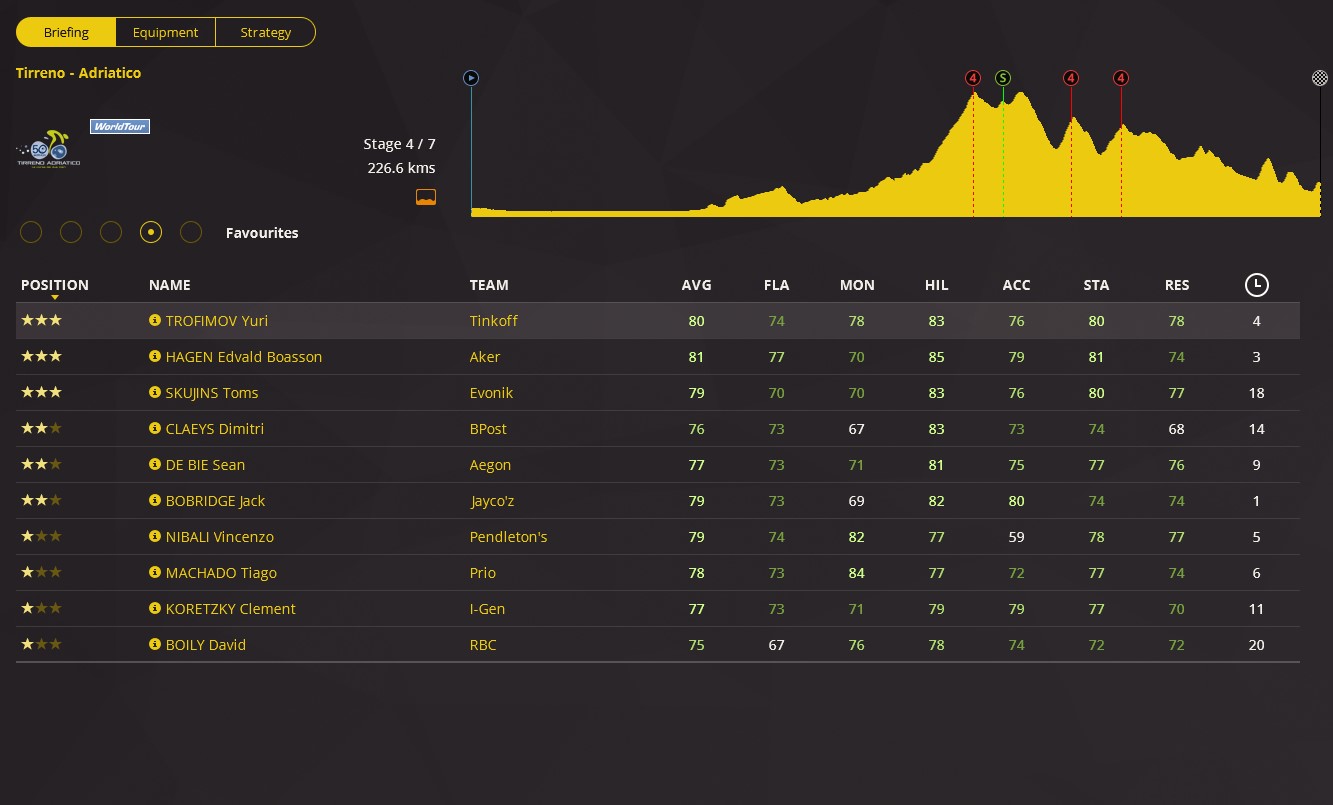This screenshot has height=805, width=1333.
Task: Sort by NAME column header
Action: pyautogui.click(x=169, y=285)
